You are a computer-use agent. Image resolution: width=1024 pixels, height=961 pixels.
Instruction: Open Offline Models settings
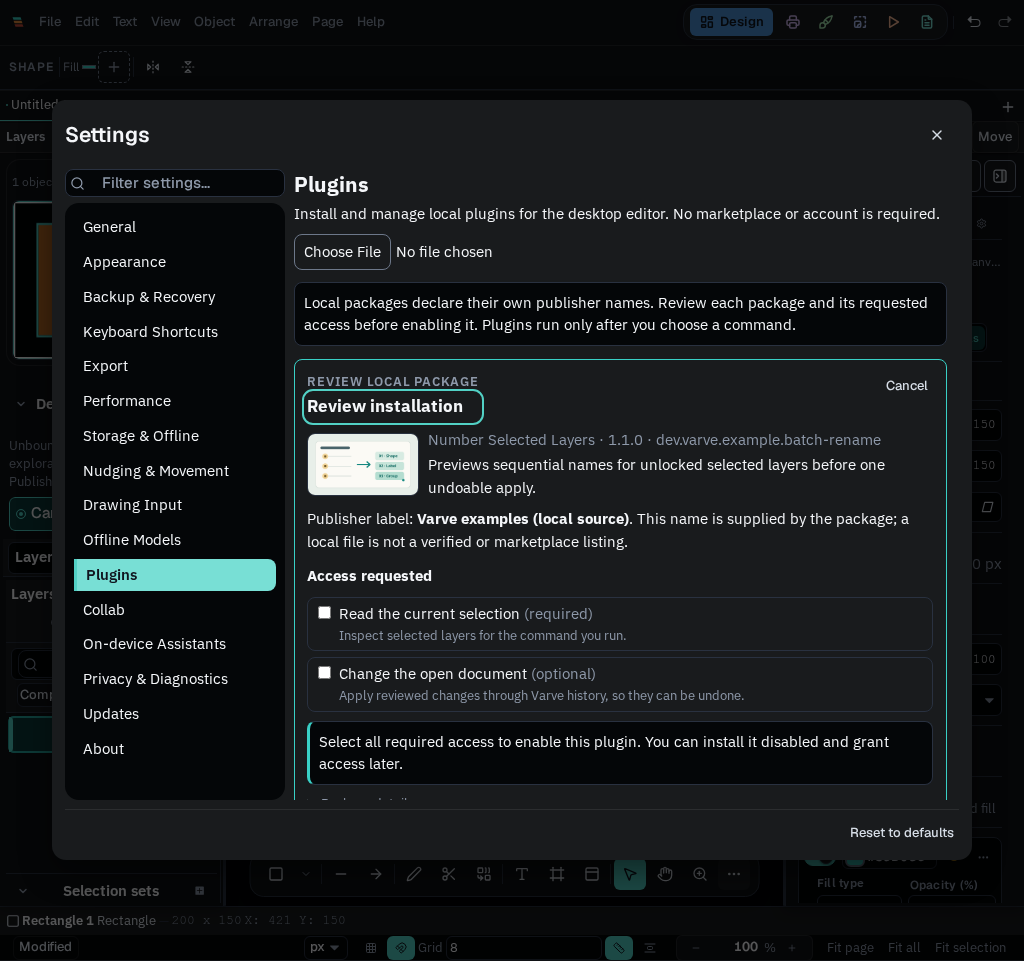[174, 540]
